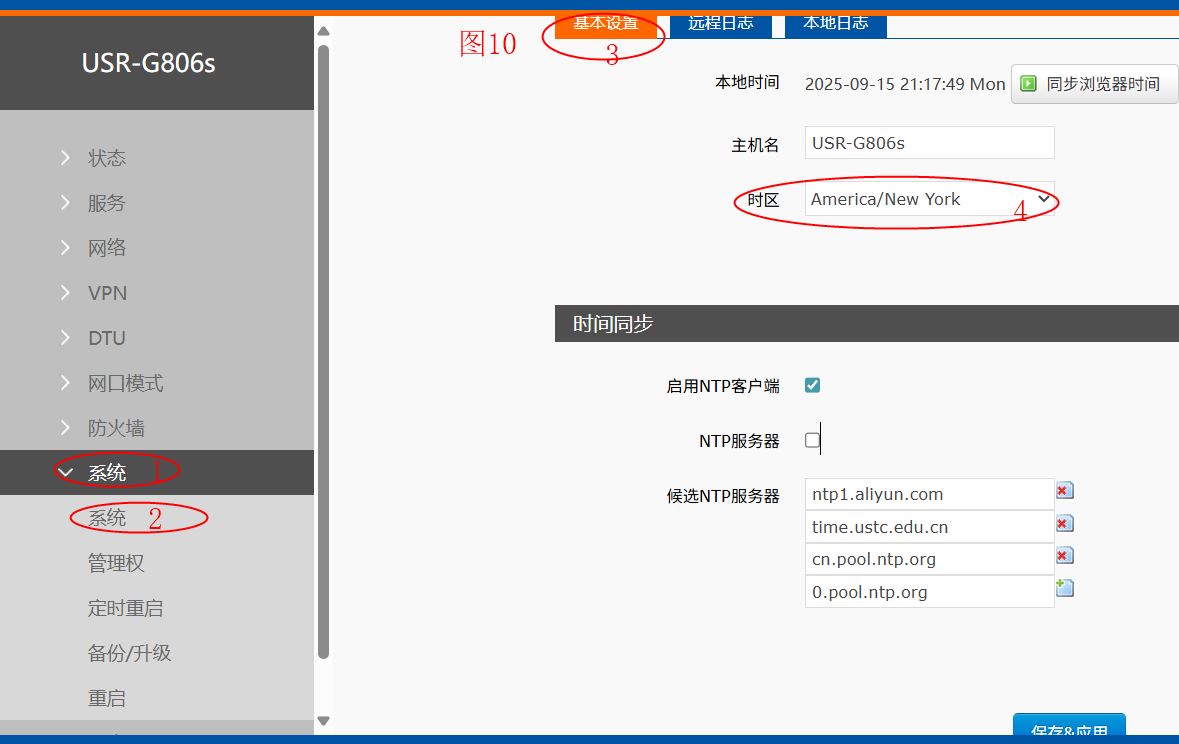This screenshot has height=744, width=1179.
Task: Delete the time.ustc.edu.cn server entry
Action: click(x=1064, y=524)
